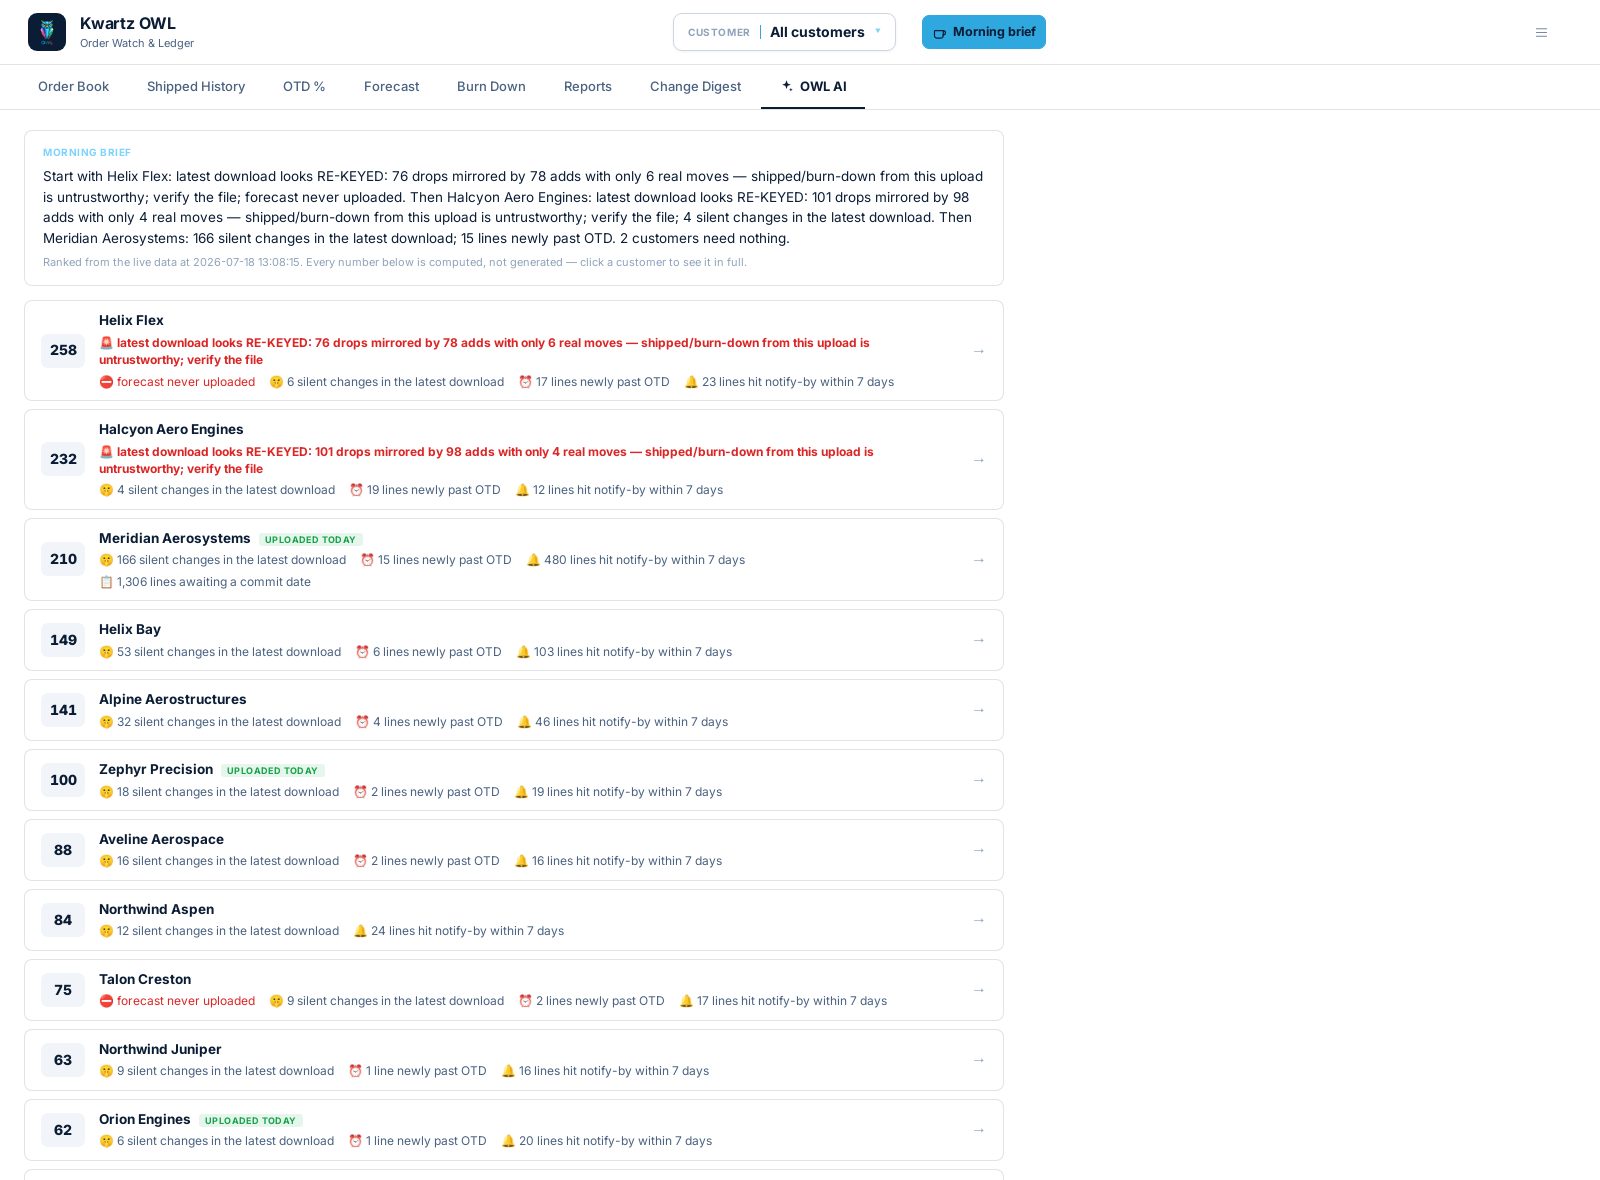Click the alarm clock icon in Orion Engines card
Image resolution: width=1600 pixels, height=1180 pixels.
[355, 1141]
